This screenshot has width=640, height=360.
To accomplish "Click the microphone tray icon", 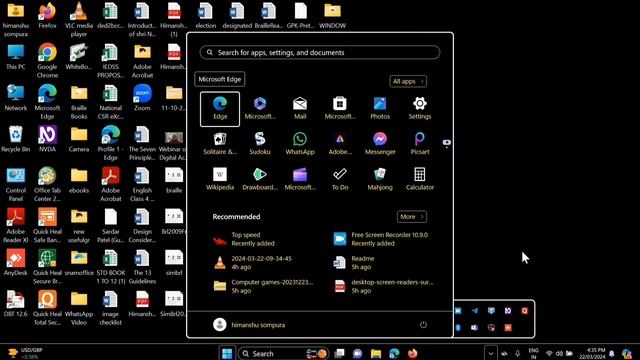I will [x=518, y=353].
